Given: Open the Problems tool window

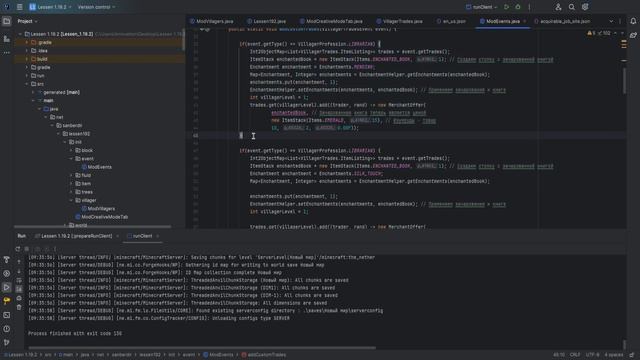Looking at the screenshot, I should [x=7, y=329].
